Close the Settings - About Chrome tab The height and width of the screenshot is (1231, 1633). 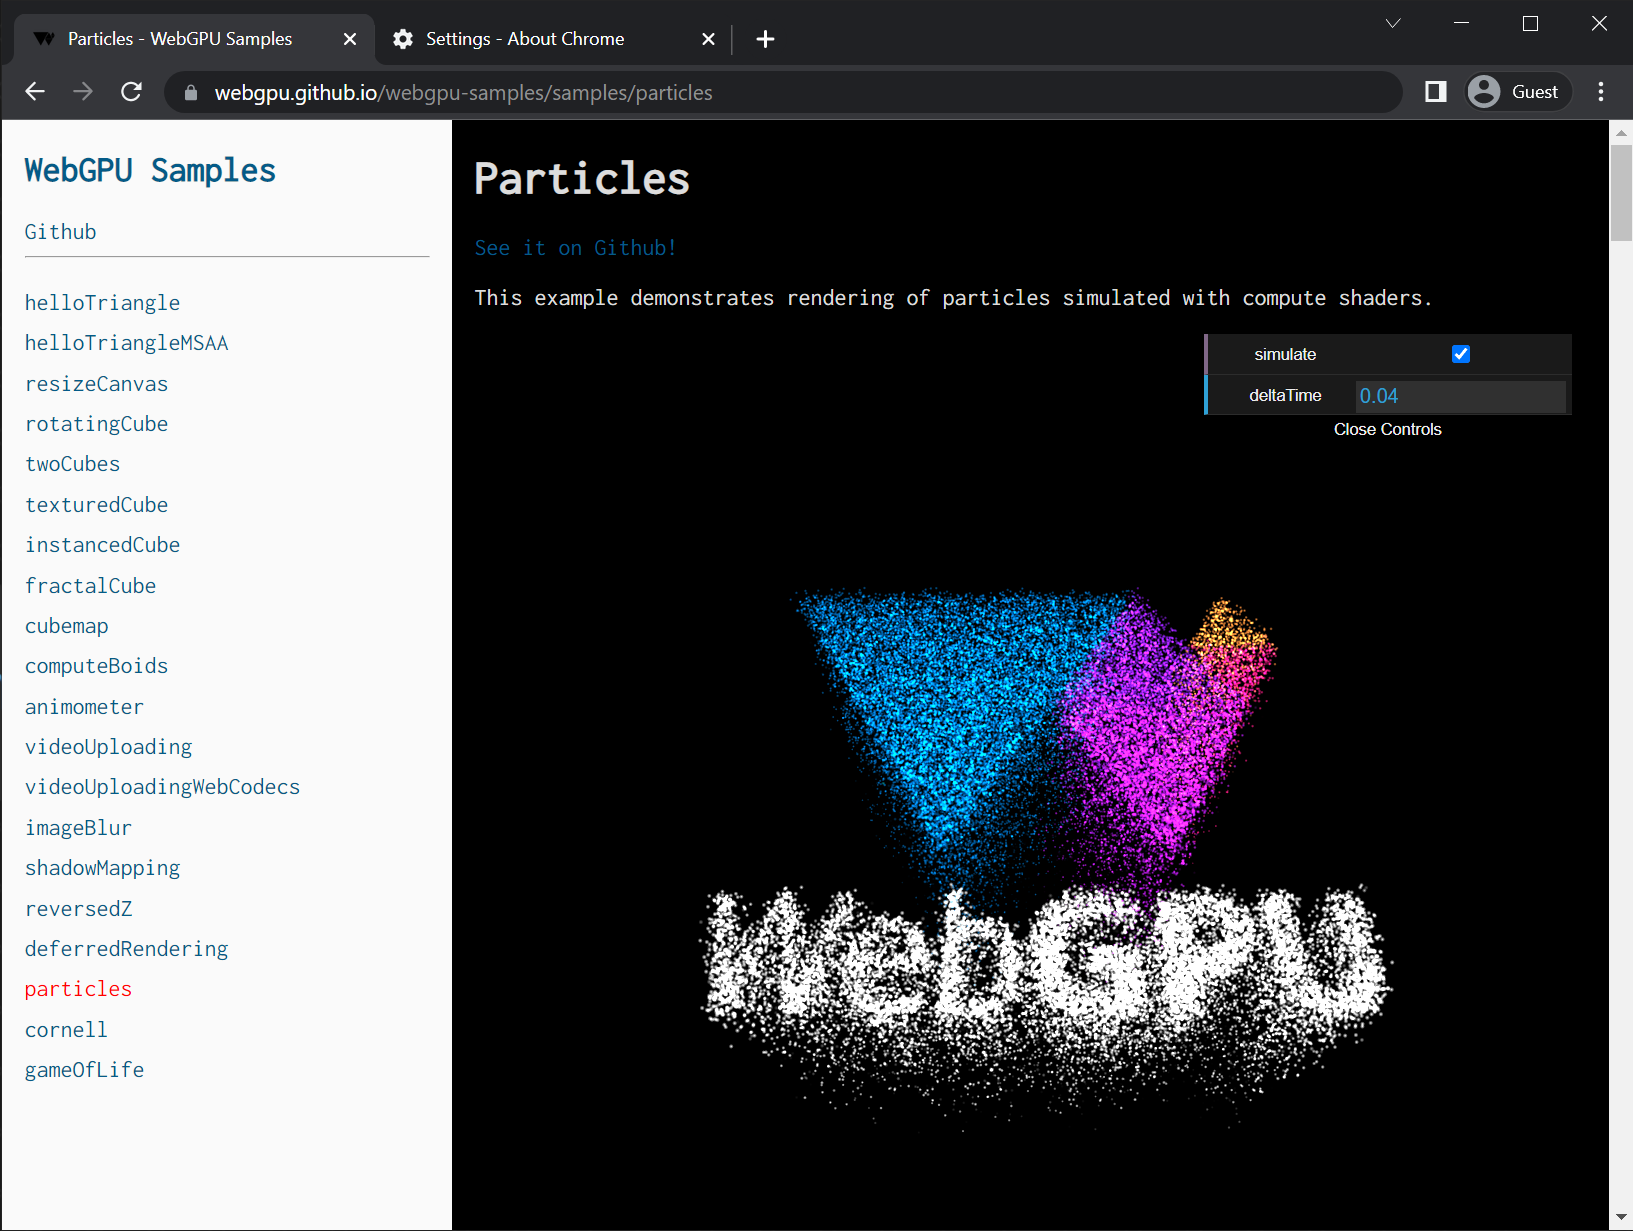pyautogui.click(x=708, y=39)
